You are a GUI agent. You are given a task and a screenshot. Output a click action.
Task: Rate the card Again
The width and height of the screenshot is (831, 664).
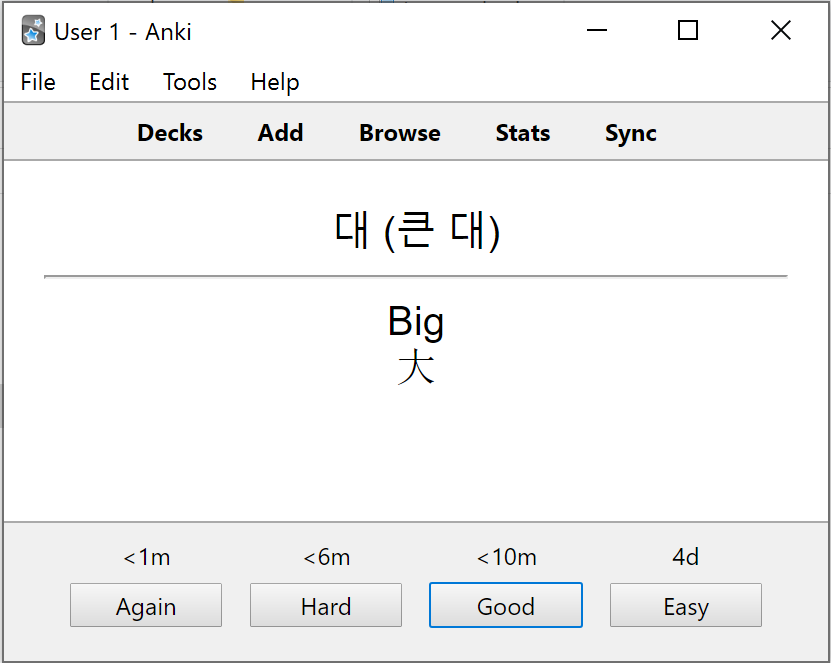tap(146, 605)
